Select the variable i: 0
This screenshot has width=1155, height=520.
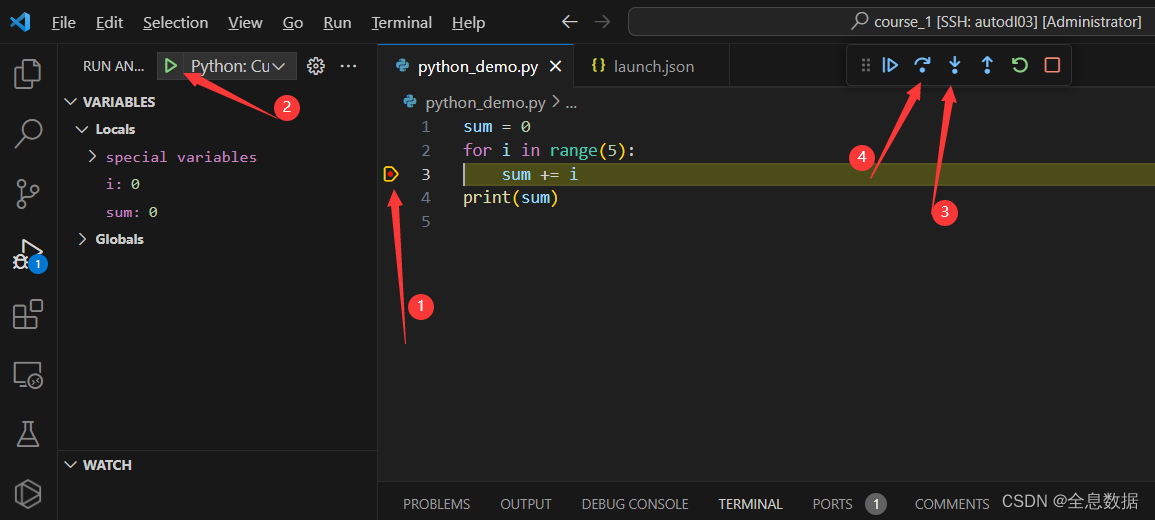[x=122, y=184]
